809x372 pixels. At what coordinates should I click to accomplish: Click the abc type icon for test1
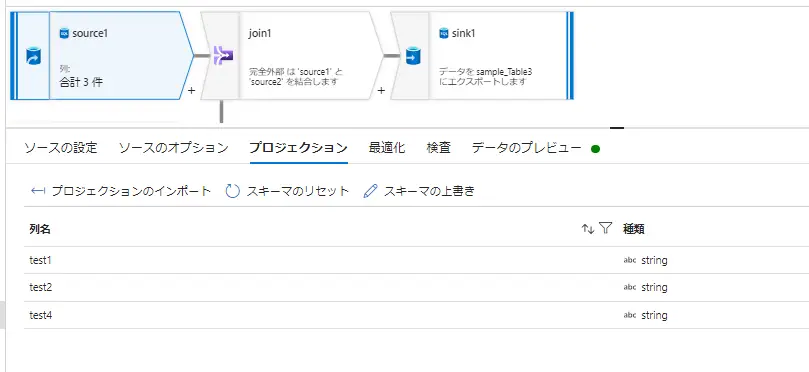point(629,261)
